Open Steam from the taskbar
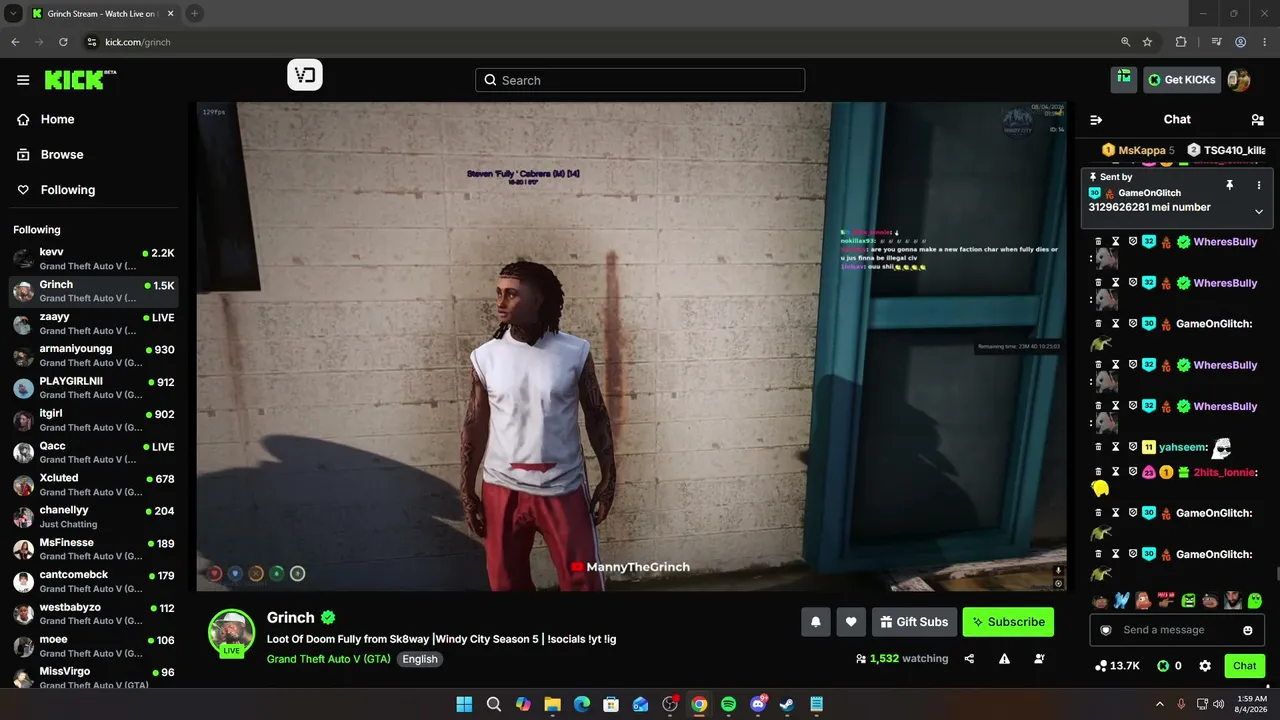This screenshot has height=720, width=1280. (x=787, y=704)
